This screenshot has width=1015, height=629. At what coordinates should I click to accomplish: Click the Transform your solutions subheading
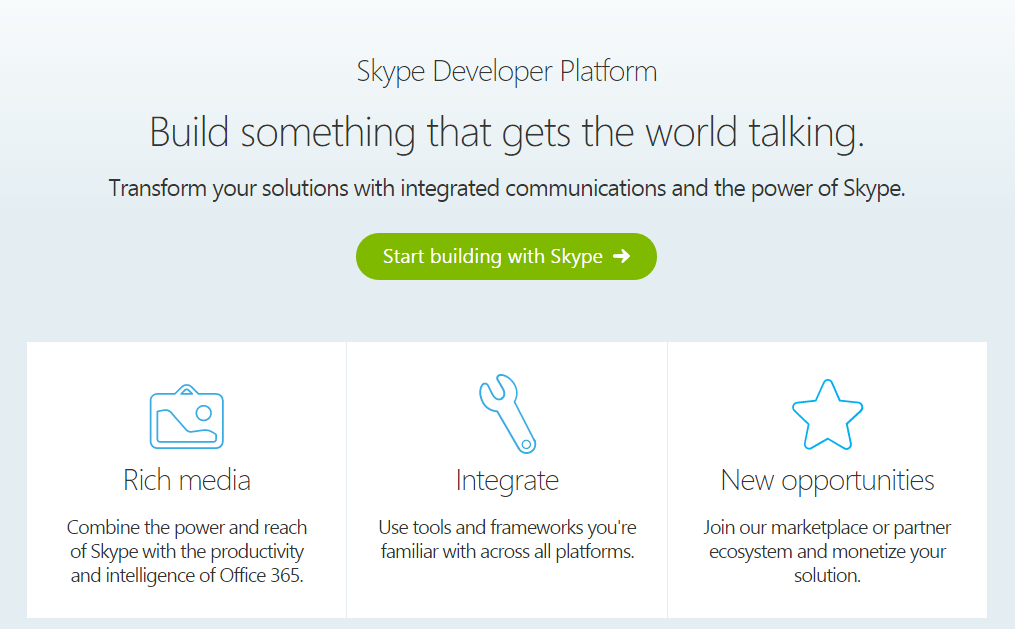pyautogui.click(x=507, y=189)
